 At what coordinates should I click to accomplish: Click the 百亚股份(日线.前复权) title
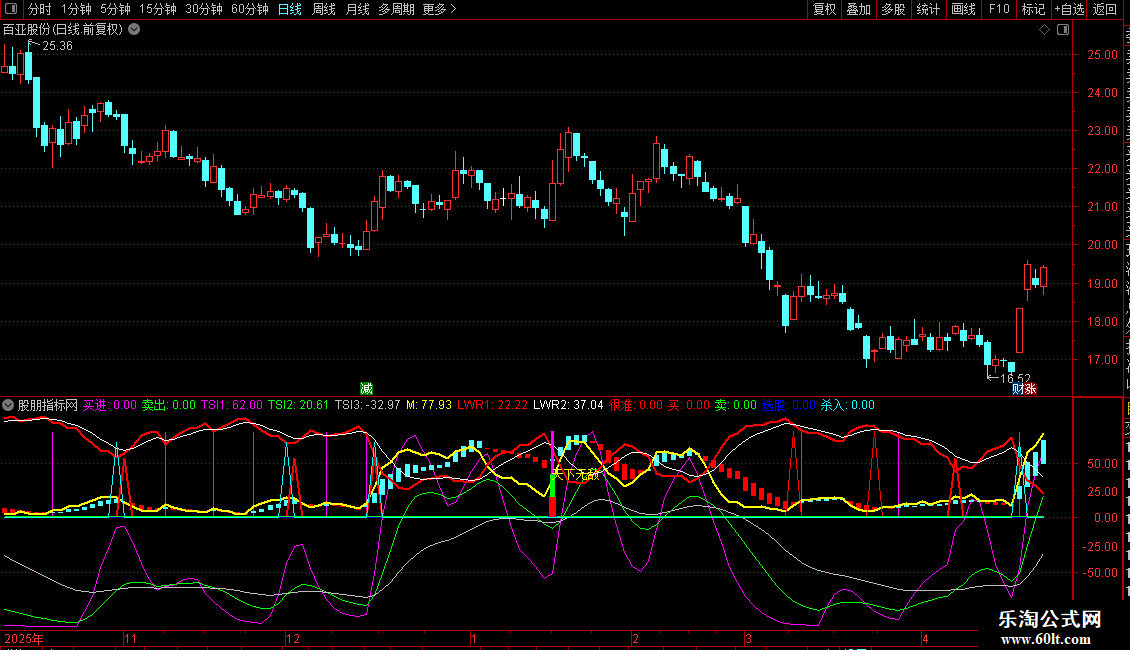pos(63,30)
